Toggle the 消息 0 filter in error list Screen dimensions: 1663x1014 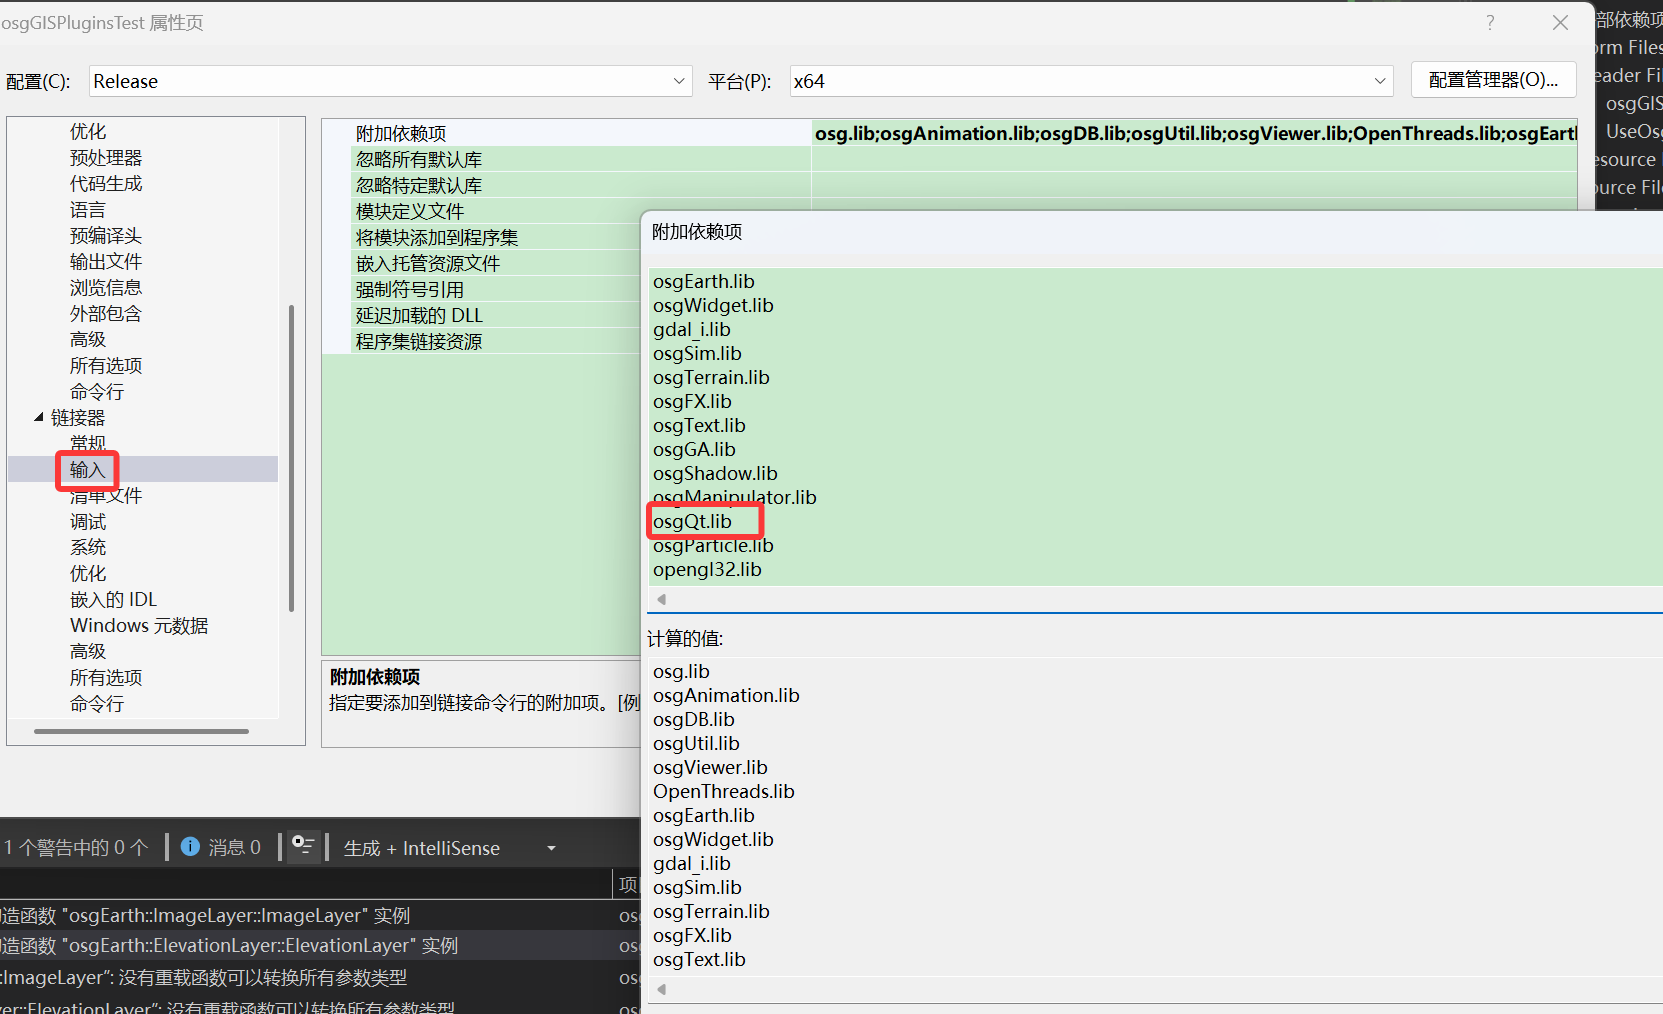click(221, 848)
